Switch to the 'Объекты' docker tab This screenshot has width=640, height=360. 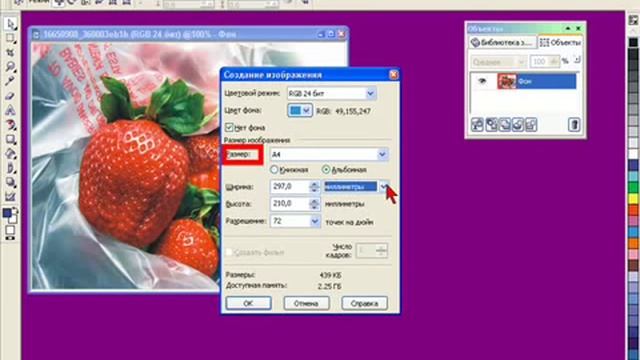pos(560,42)
